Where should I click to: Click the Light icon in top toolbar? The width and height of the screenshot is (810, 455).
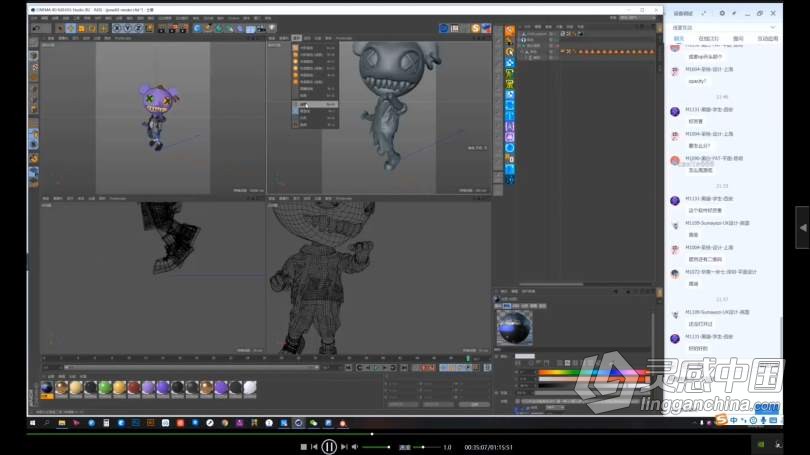(272, 28)
